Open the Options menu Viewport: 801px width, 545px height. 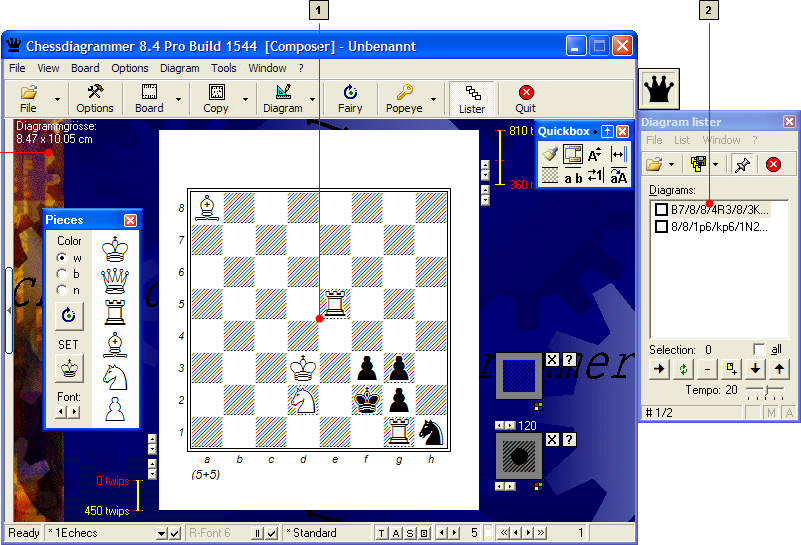(130, 68)
